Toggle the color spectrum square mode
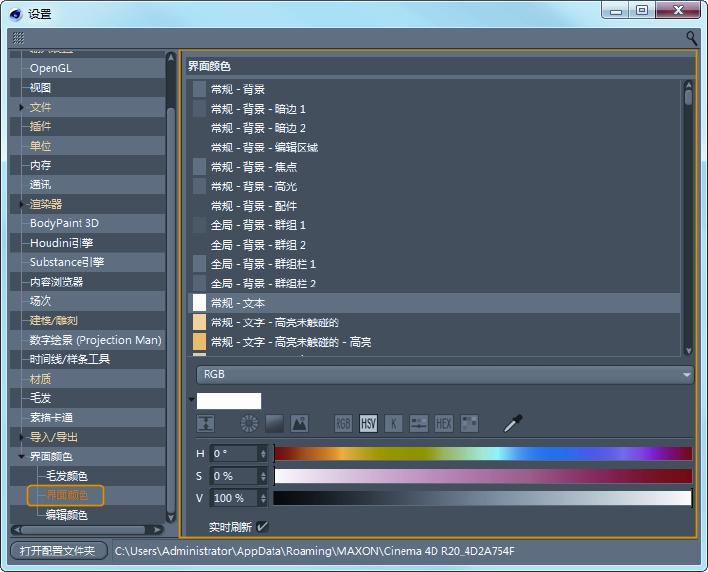Screen dimensions: 708x572 274,424
